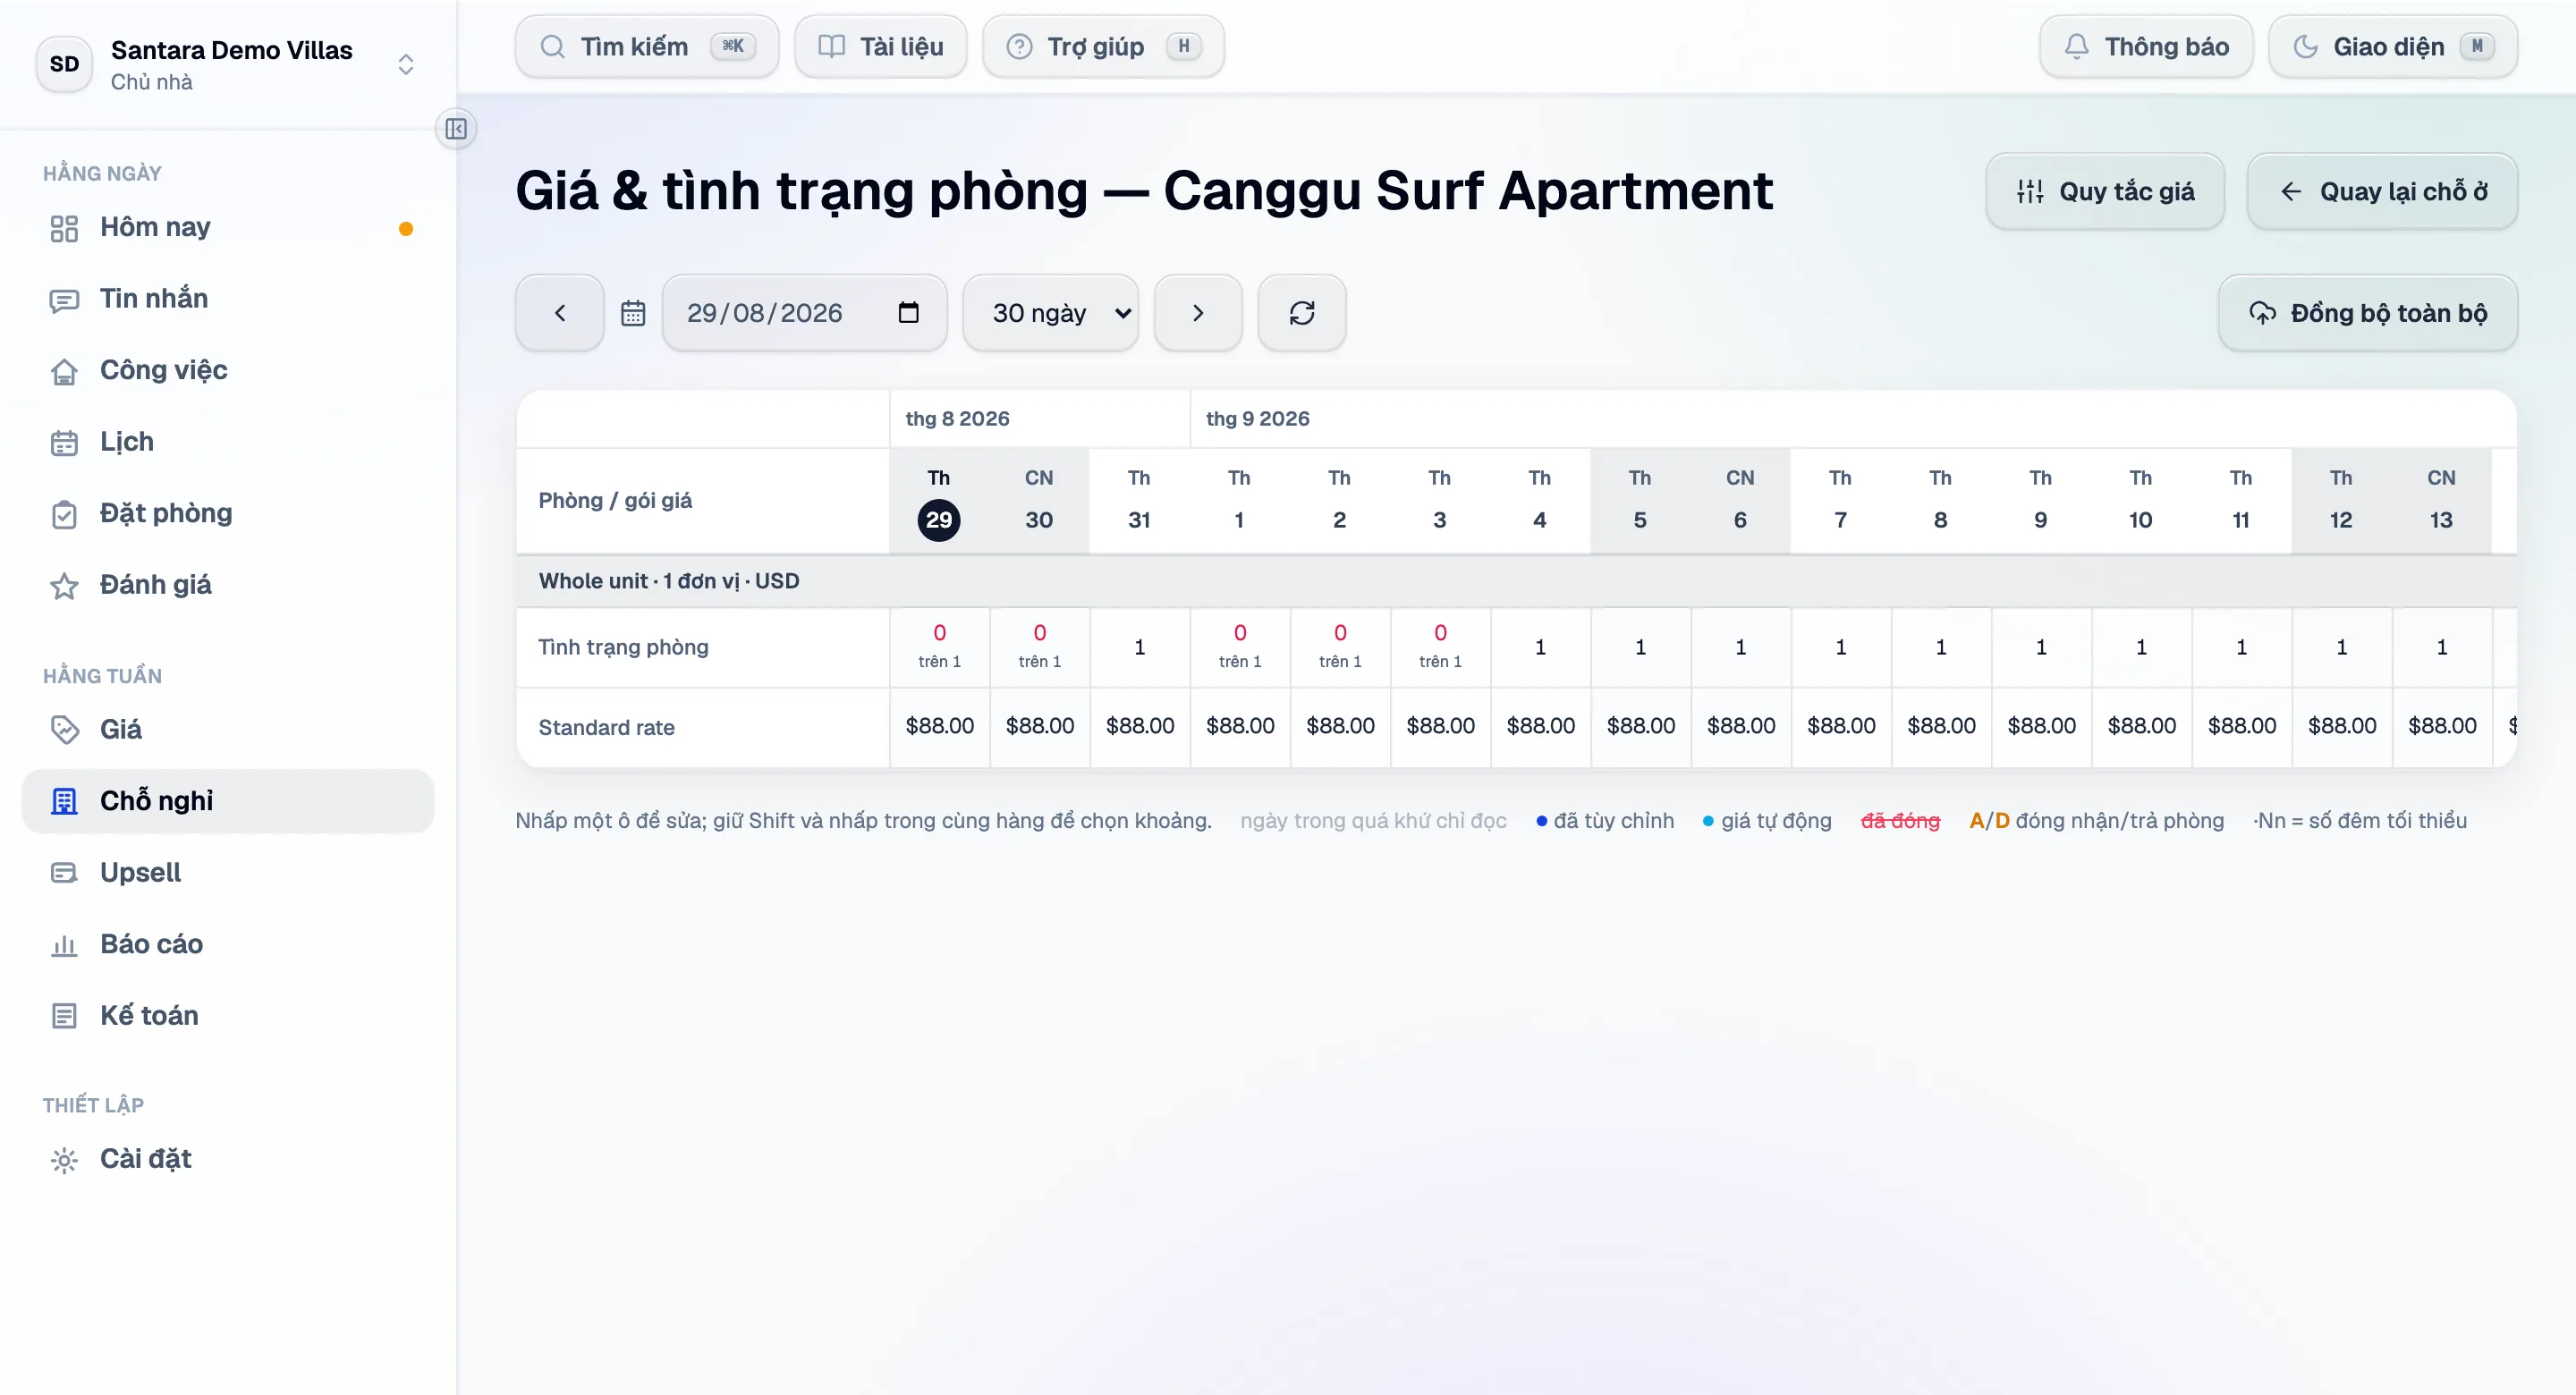Open Thông báo notifications
2576x1395 pixels.
pyautogui.click(x=2146, y=47)
